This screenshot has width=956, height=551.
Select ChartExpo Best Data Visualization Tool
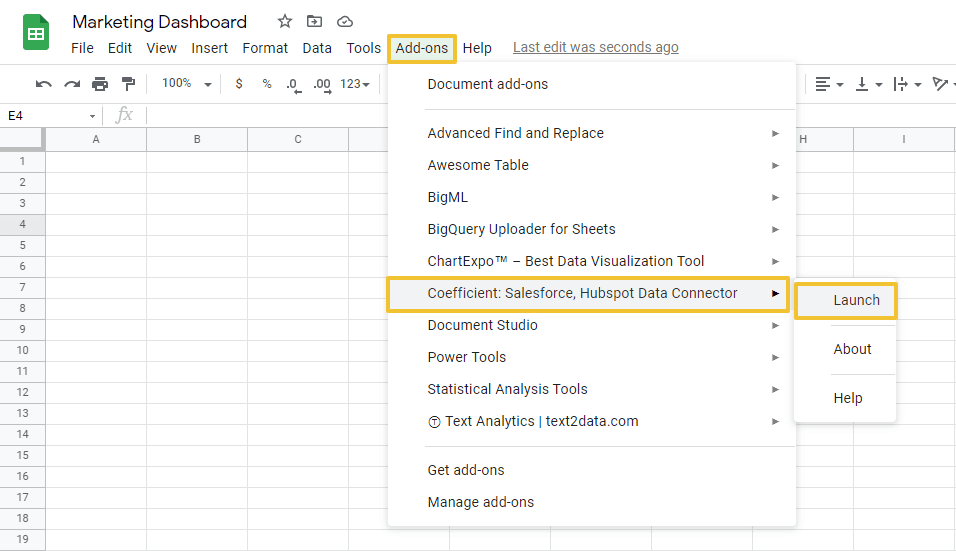click(591, 261)
